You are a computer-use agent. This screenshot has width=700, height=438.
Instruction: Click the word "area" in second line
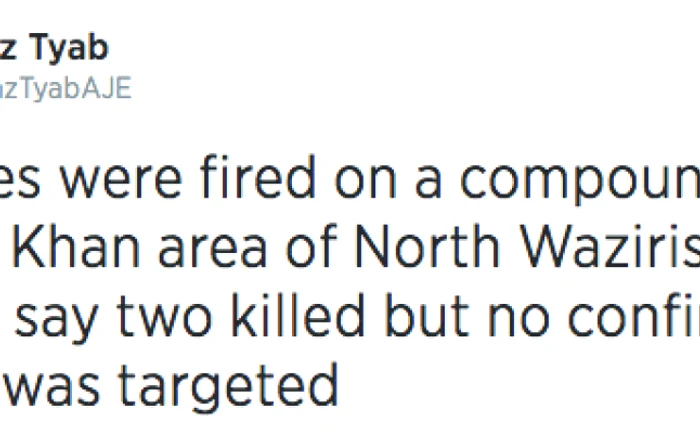click(x=212, y=251)
